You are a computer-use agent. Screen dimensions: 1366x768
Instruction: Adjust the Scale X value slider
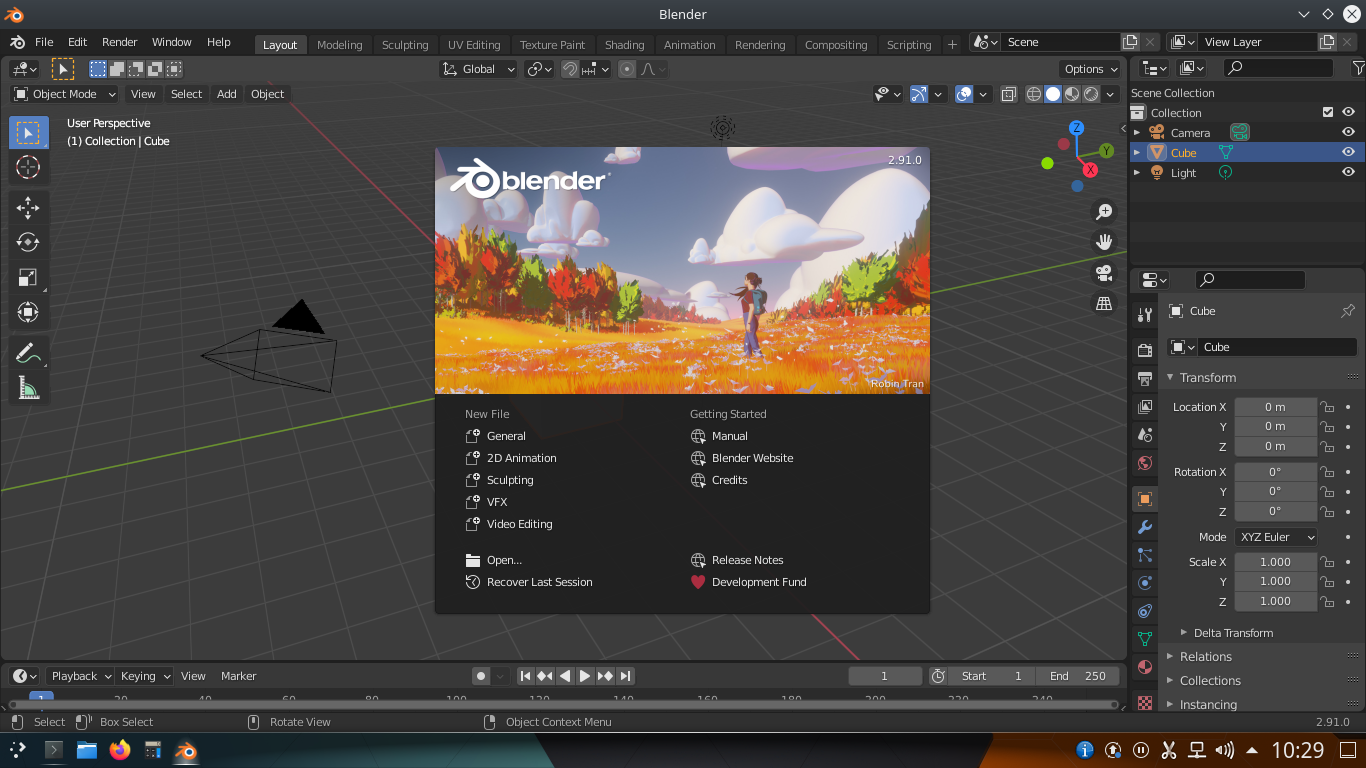click(1275, 562)
